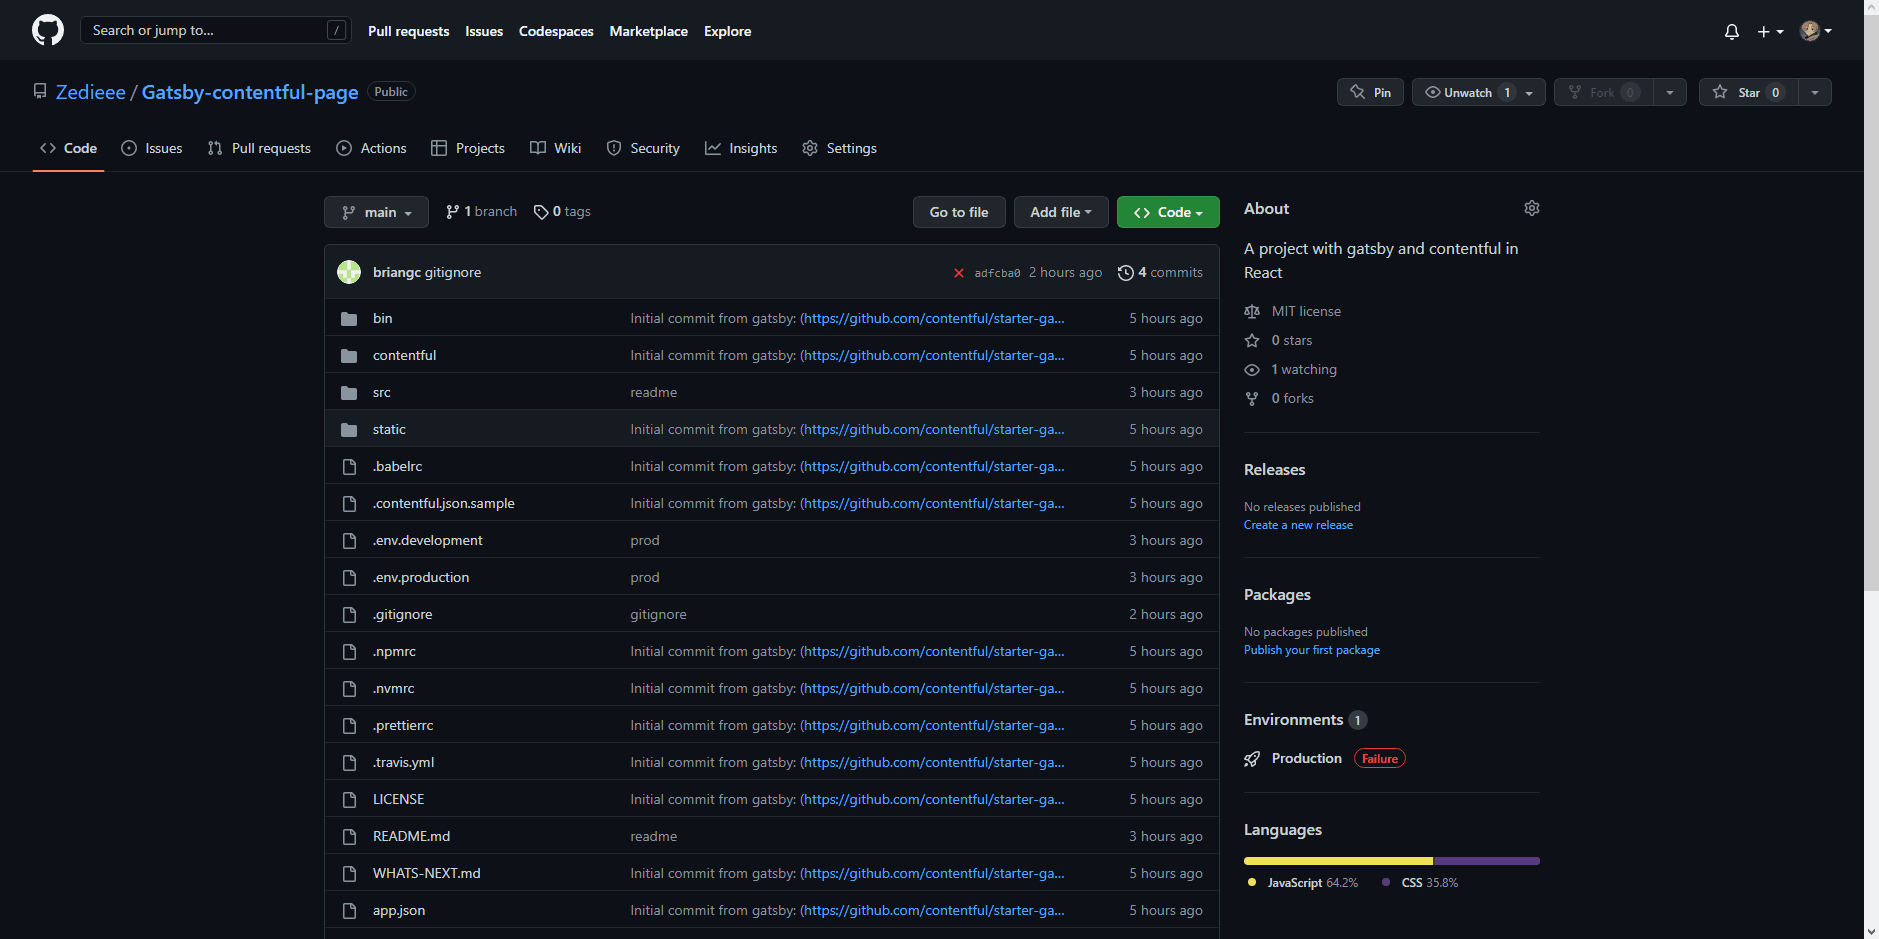
Task: Open the .env.production file
Action: 421,578
